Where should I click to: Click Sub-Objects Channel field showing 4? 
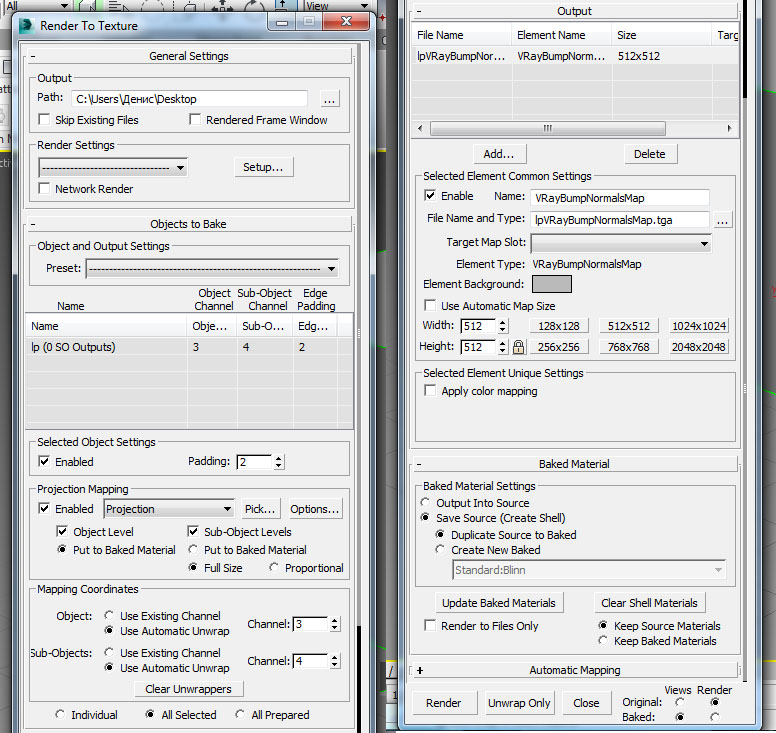pos(310,661)
